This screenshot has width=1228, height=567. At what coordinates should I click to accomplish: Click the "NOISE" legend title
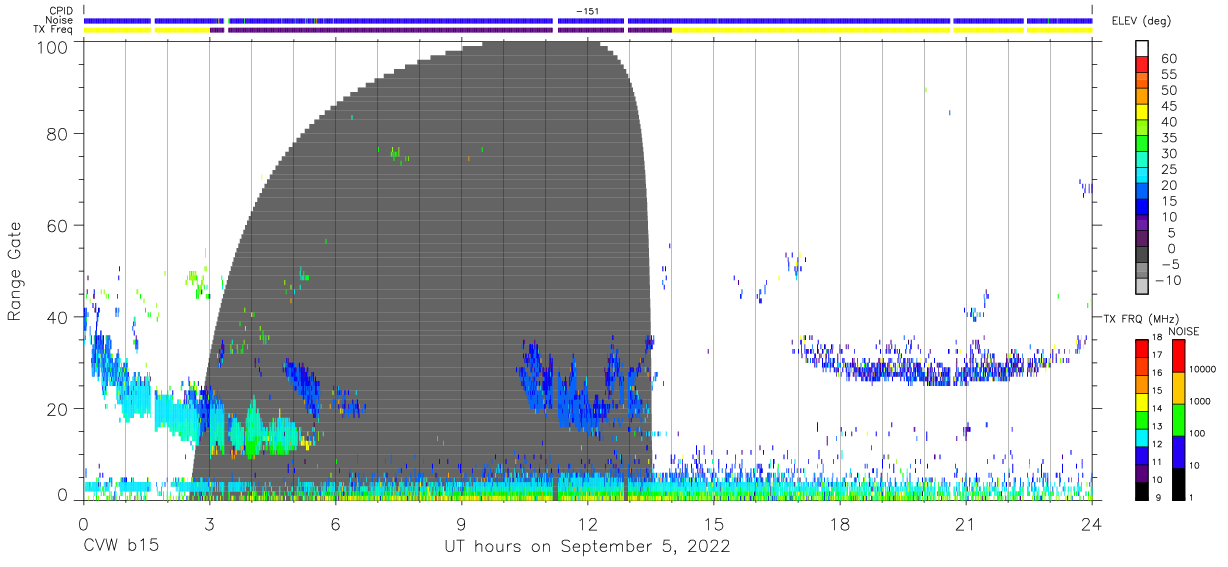[1186, 331]
